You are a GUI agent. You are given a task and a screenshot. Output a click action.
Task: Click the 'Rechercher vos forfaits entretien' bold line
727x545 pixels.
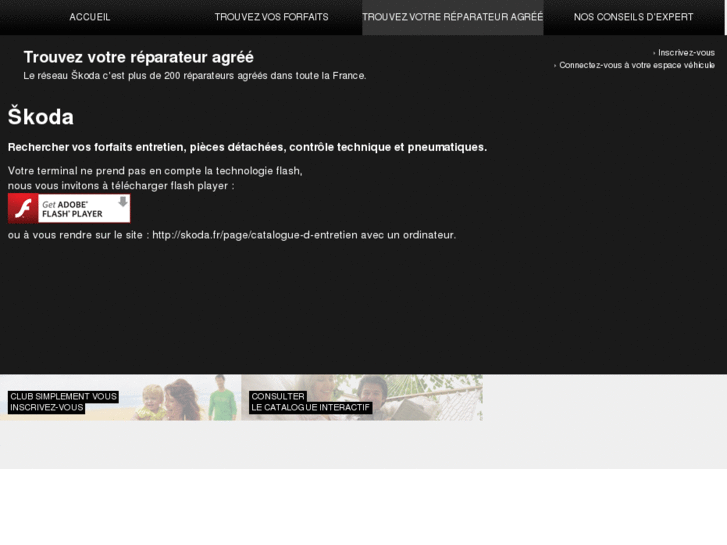(x=247, y=147)
